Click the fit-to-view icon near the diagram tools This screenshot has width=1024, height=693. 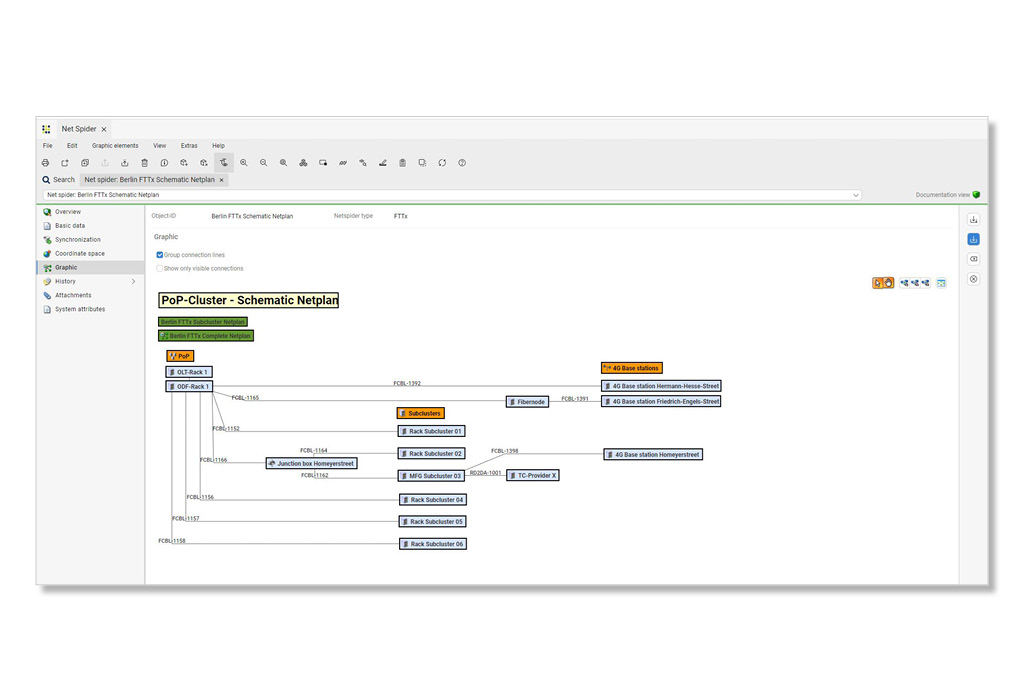[940, 283]
